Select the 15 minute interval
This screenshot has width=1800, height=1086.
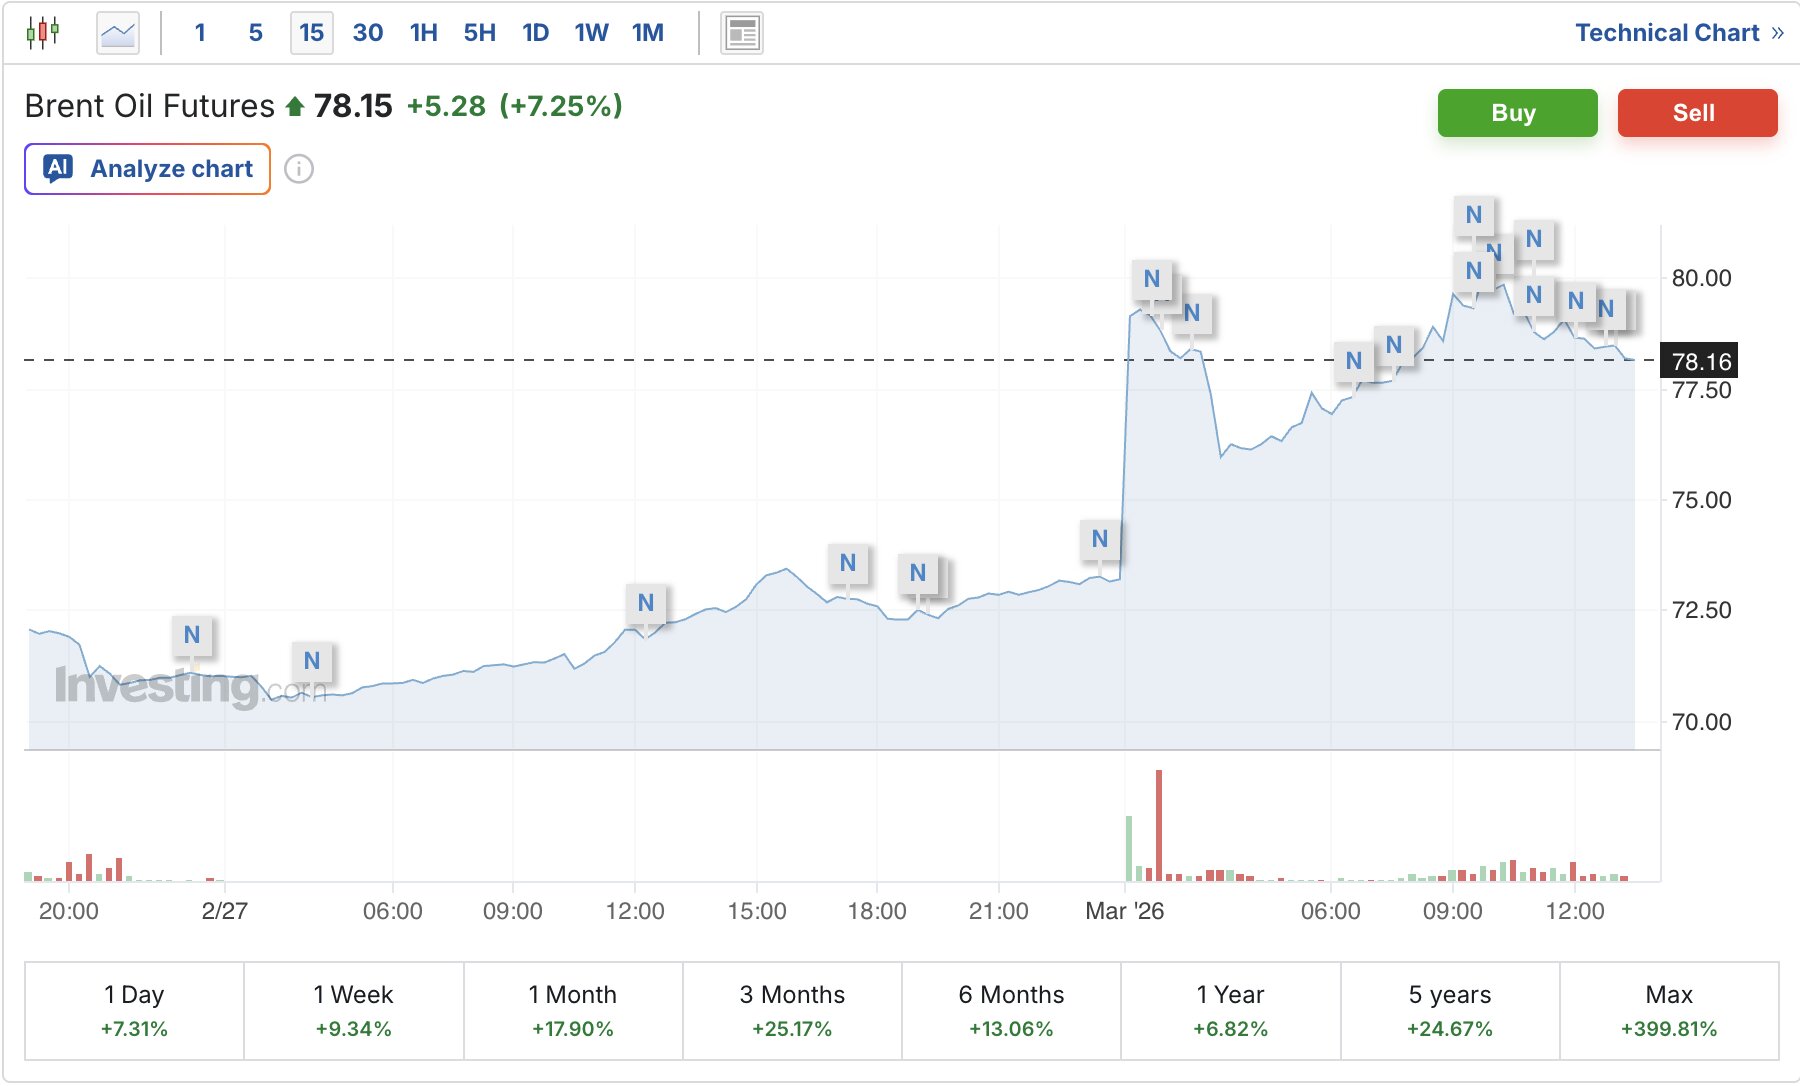pos(311,33)
